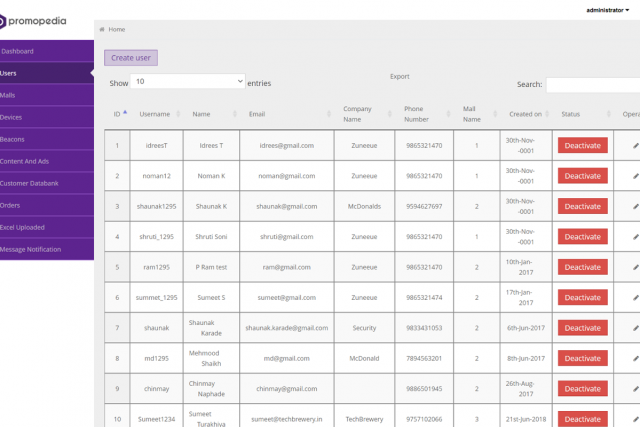Screen dimensions: 640x427
Task: Click name cell P Ram test
Action: [x=211, y=267]
